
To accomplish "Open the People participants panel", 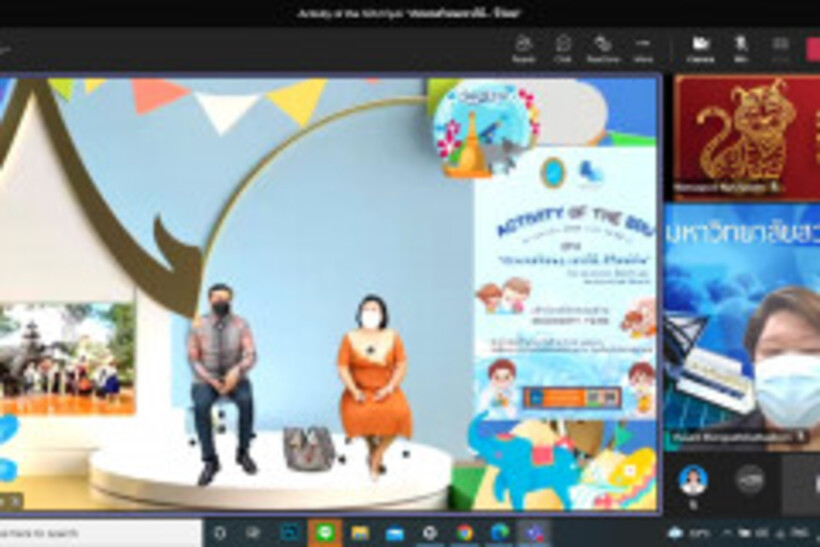I will (x=523, y=48).
